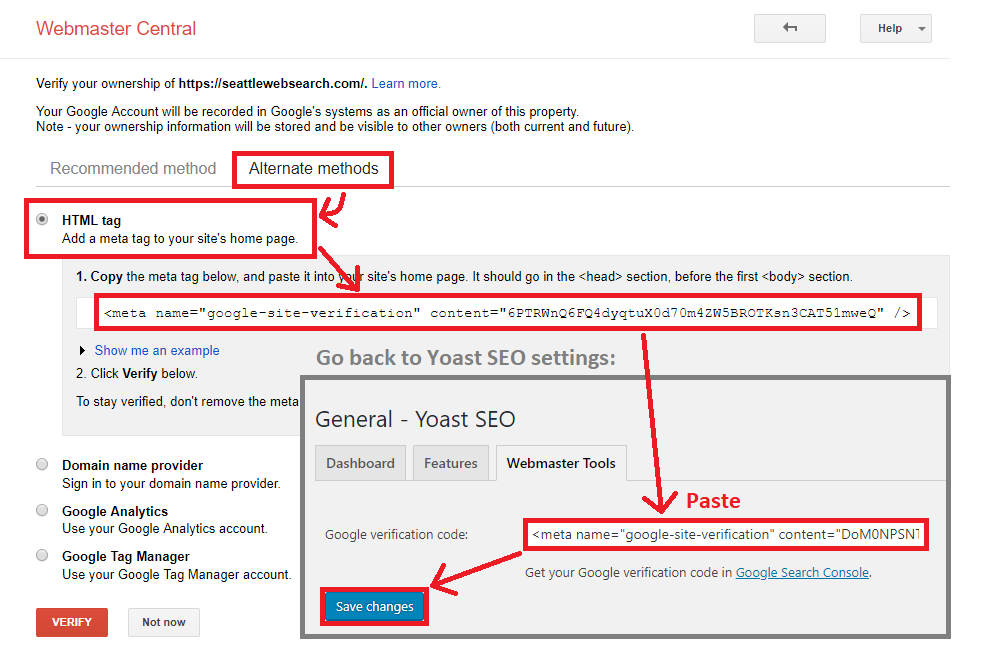Screen dimensions: 986x658
Task: Expand Show me an example
Action: pyautogui.click(x=157, y=350)
